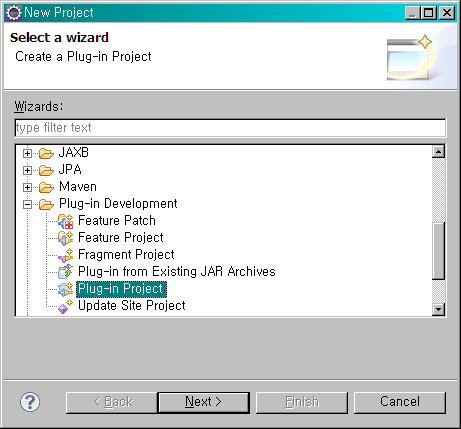Select the JPA category label

pos(70,170)
